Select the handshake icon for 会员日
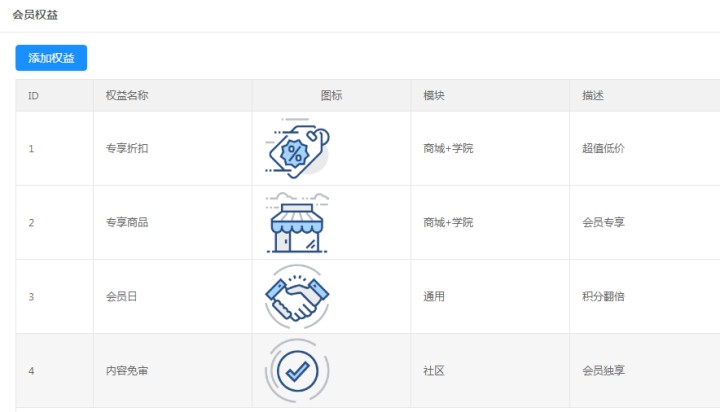 (x=297, y=297)
